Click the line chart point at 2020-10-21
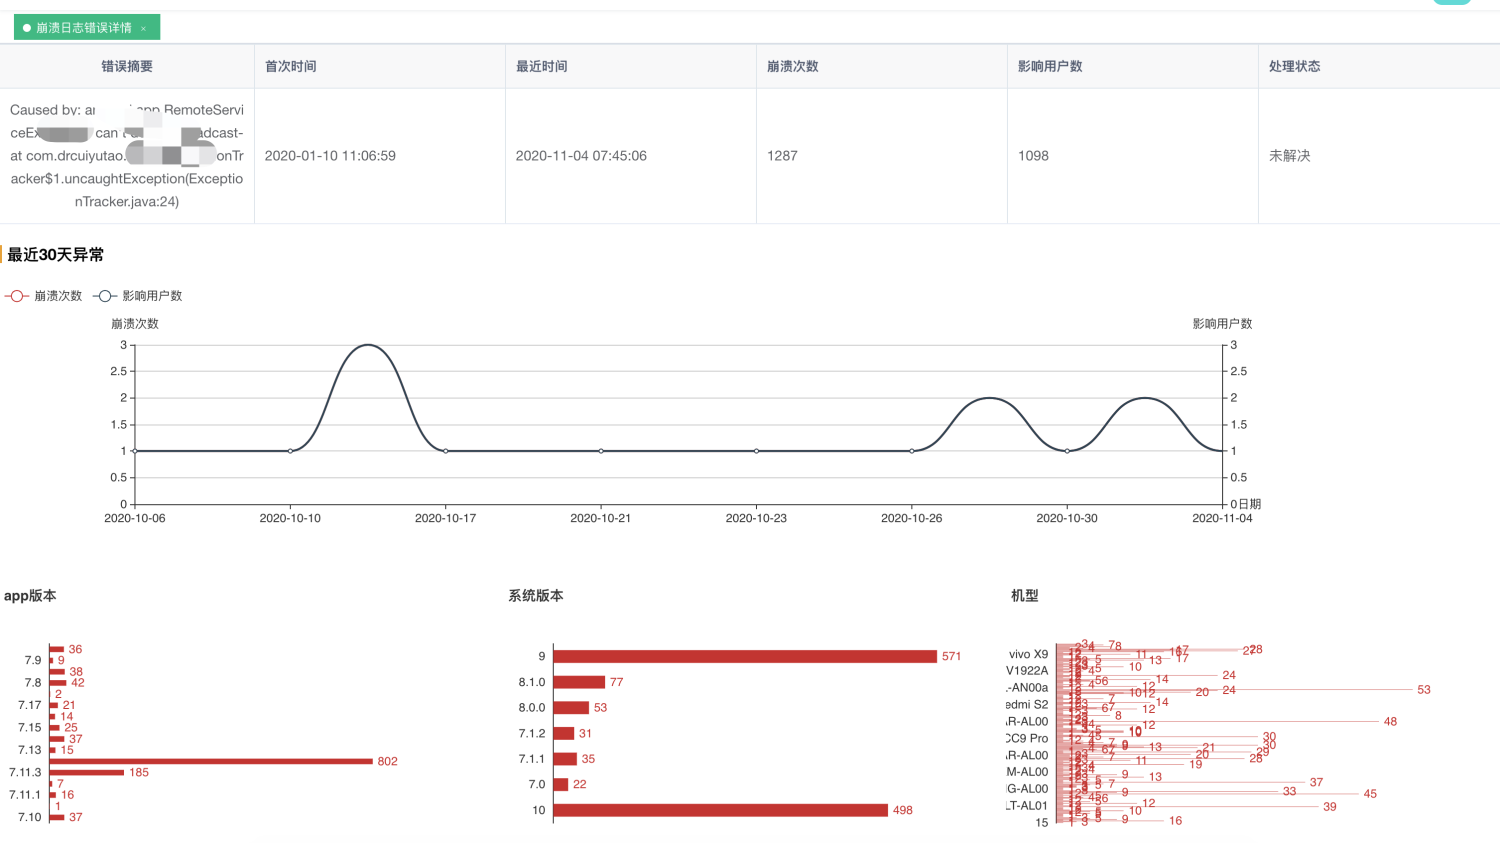 [x=601, y=451]
